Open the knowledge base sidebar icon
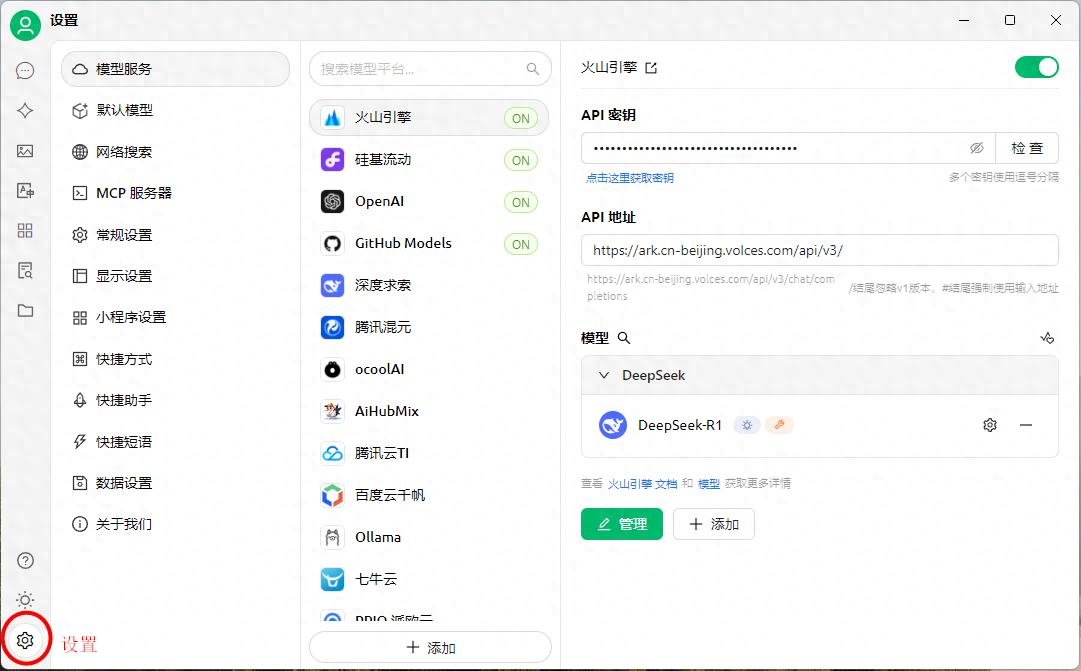Viewport: 1081px width, 671px height. (25, 270)
